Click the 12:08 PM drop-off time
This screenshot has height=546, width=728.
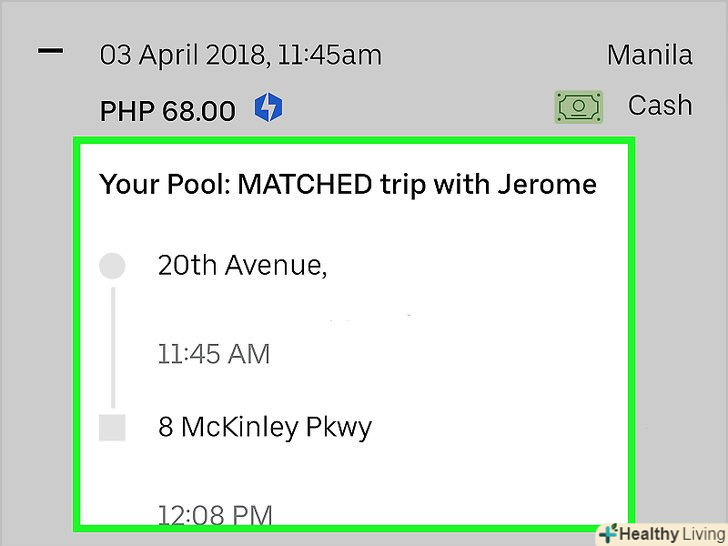pos(215,515)
